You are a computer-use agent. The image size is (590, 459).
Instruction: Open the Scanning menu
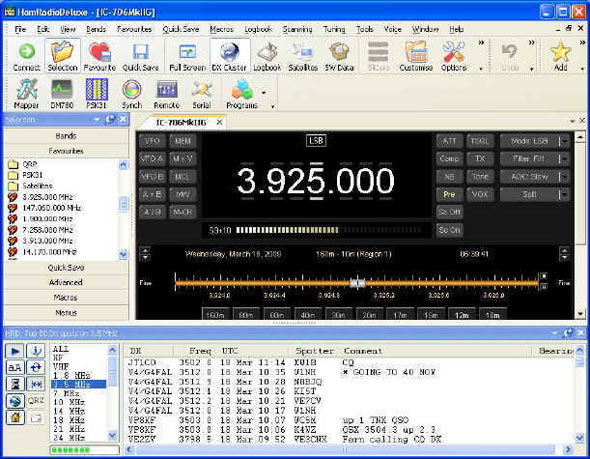pyautogui.click(x=297, y=29)
